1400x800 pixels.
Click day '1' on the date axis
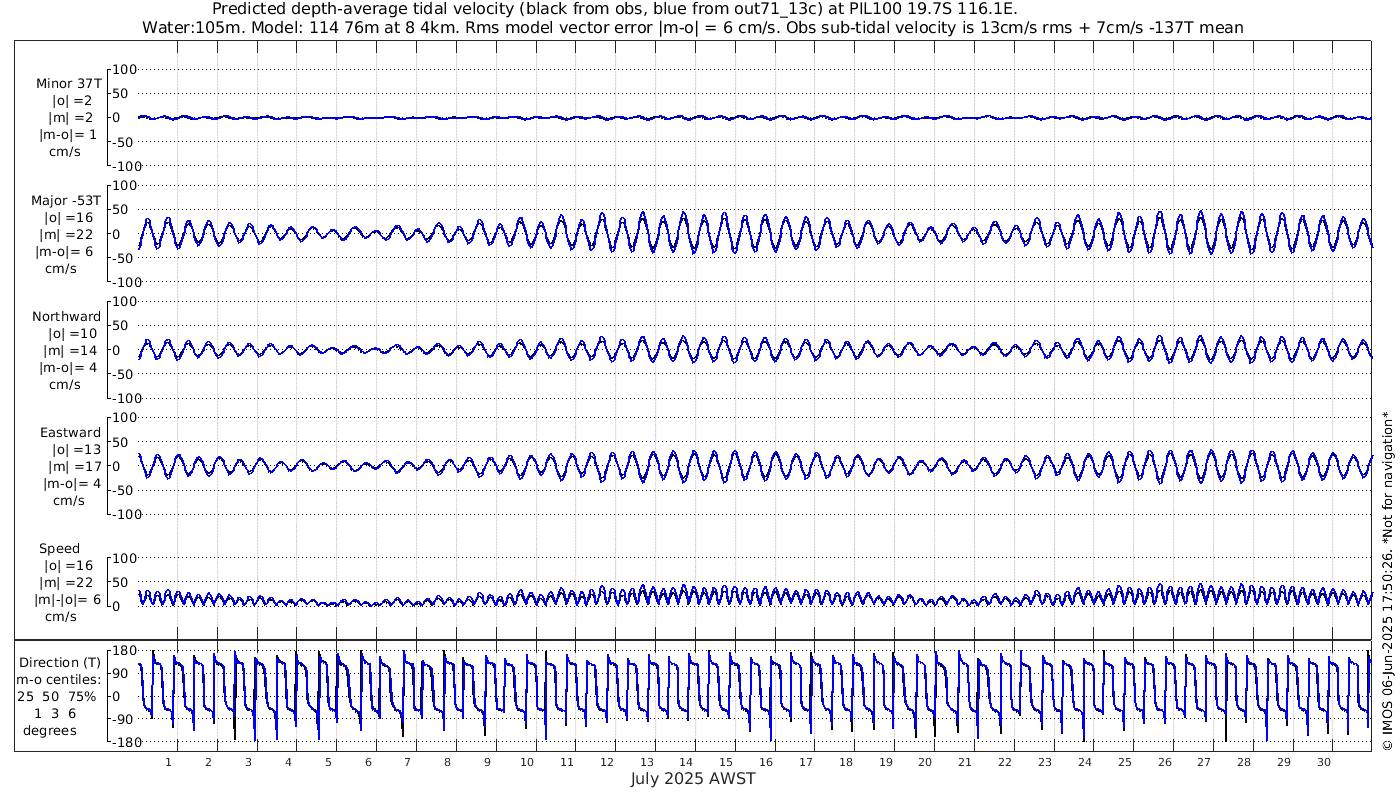click(168, 762)
